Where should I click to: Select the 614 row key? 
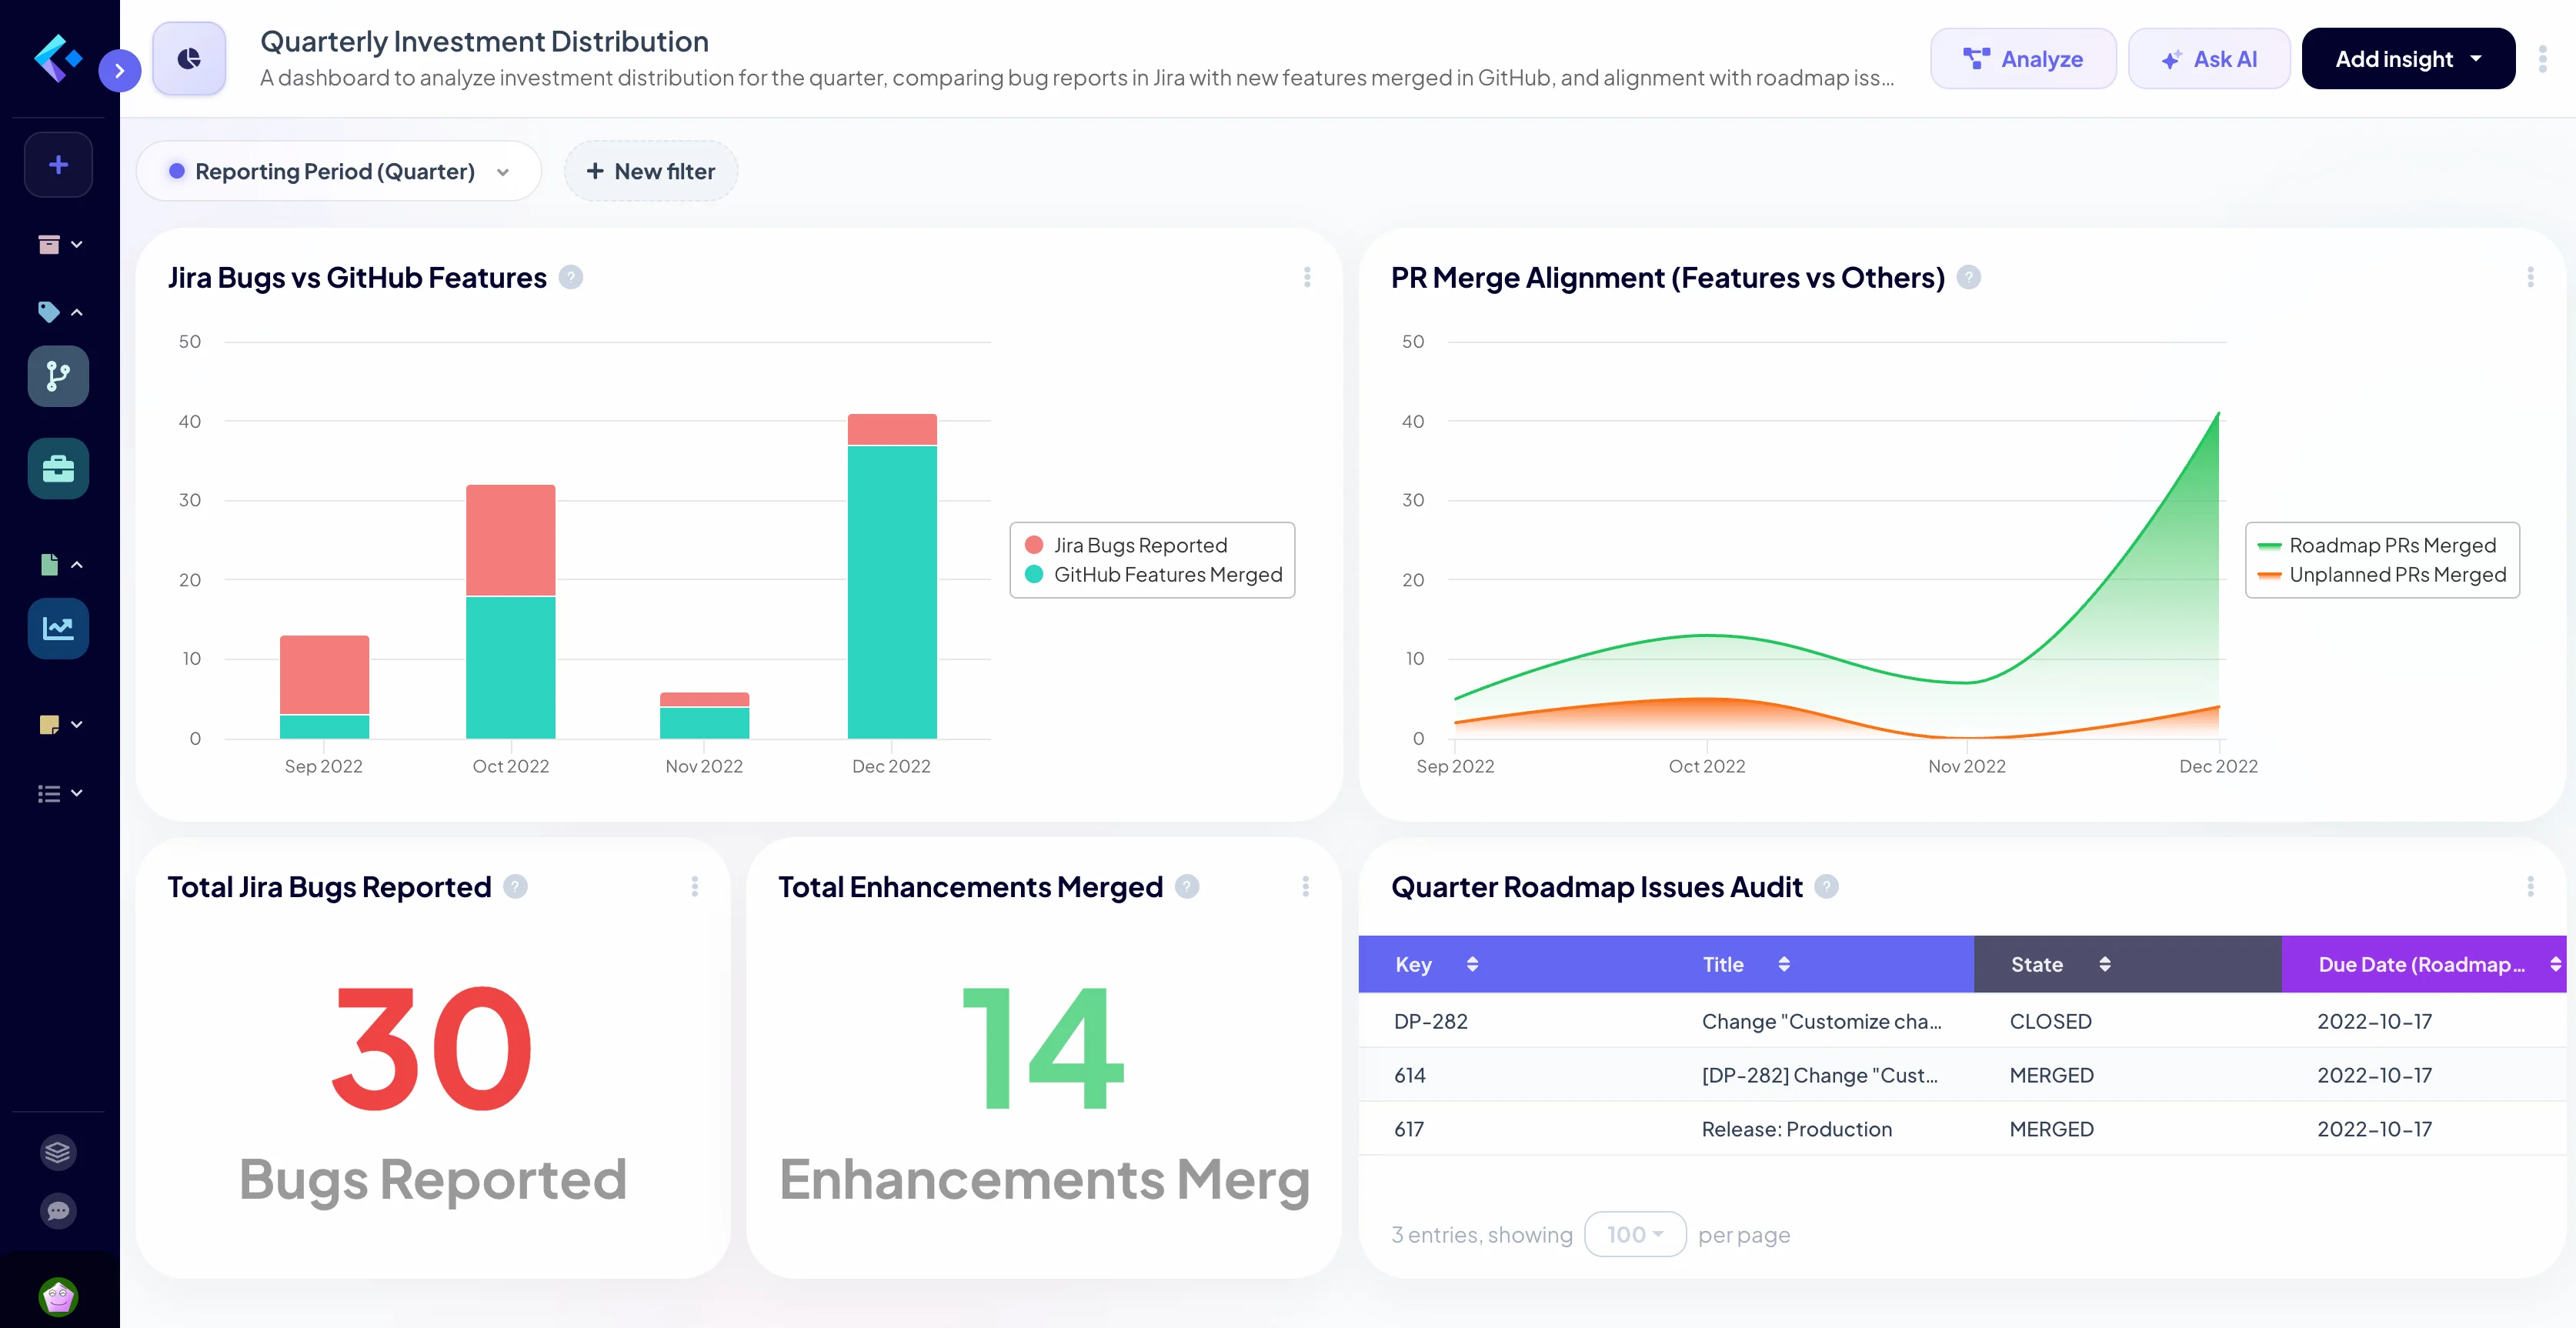pyautogui.click(x=1409, y=1075)
